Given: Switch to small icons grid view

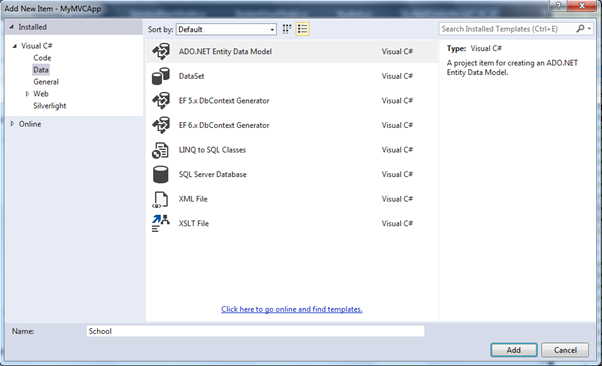Looking at the screenshot, I should (287, 29).
